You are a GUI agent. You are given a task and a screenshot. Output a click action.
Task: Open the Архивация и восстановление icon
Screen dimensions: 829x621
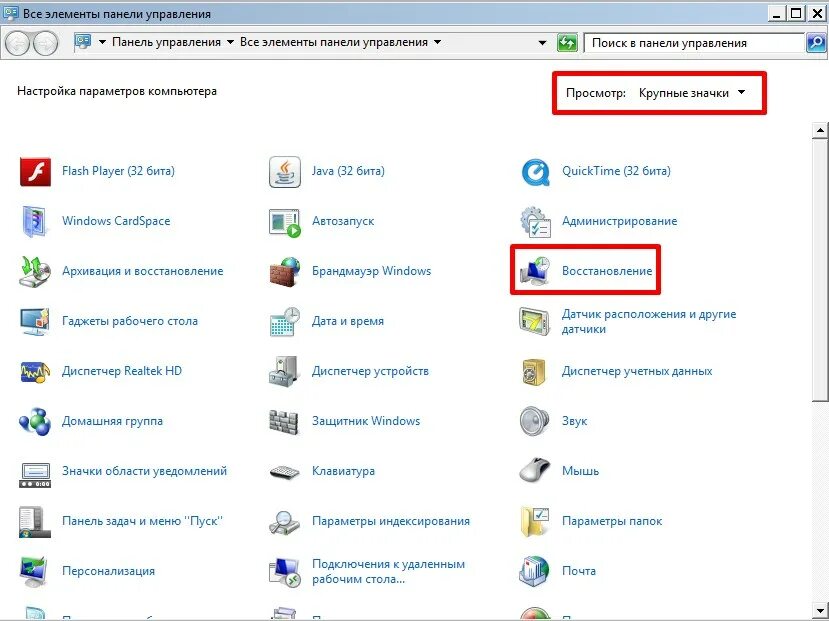click(35, 271)
